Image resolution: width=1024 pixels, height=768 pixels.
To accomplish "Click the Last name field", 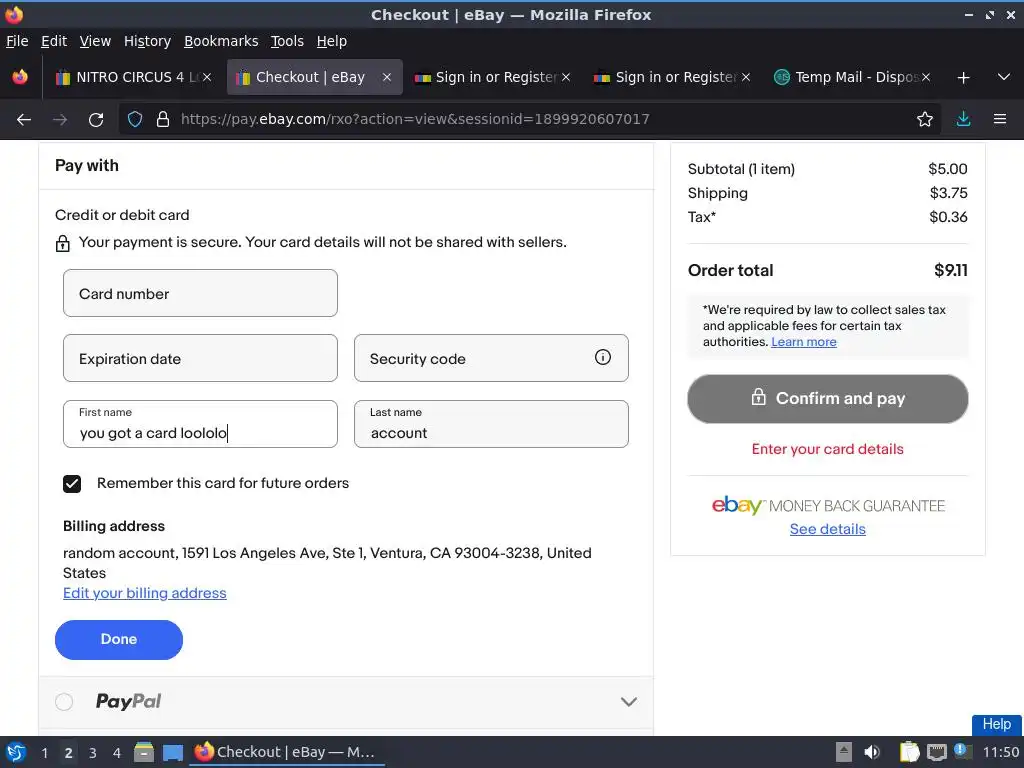I will (491, 424).
